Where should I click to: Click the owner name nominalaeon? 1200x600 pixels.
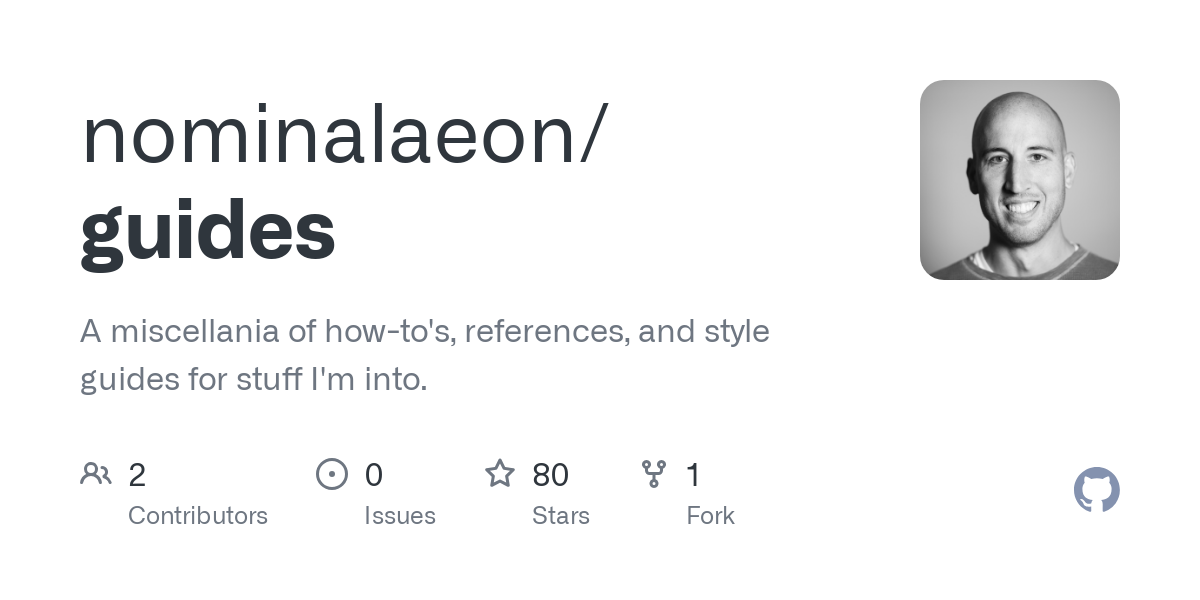[330, 135]
